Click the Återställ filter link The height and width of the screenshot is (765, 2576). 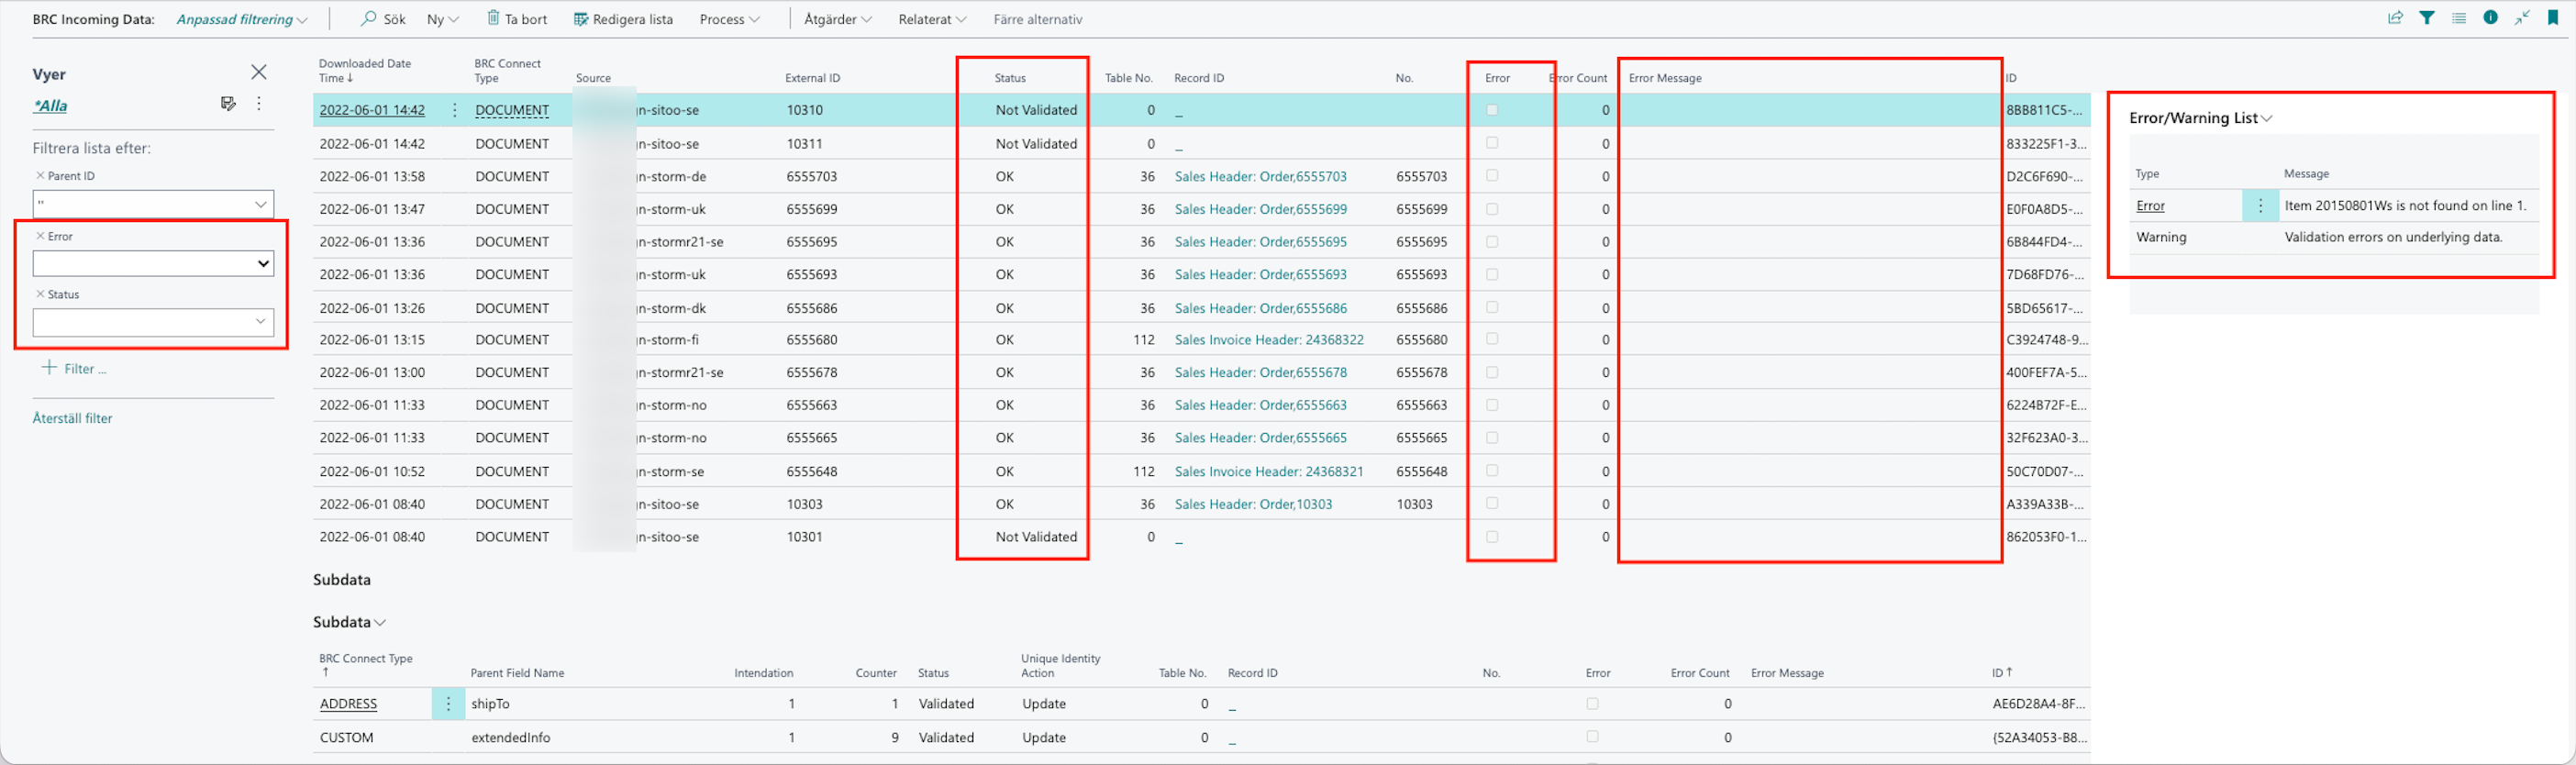click(x=72, y=419)
